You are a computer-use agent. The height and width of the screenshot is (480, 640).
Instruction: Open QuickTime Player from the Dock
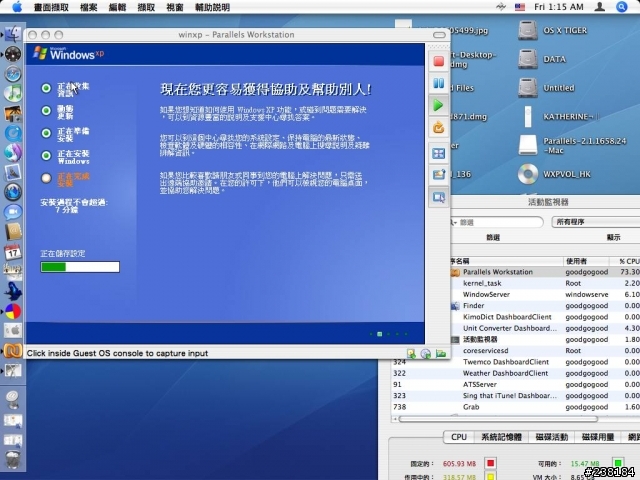(13, 133)
